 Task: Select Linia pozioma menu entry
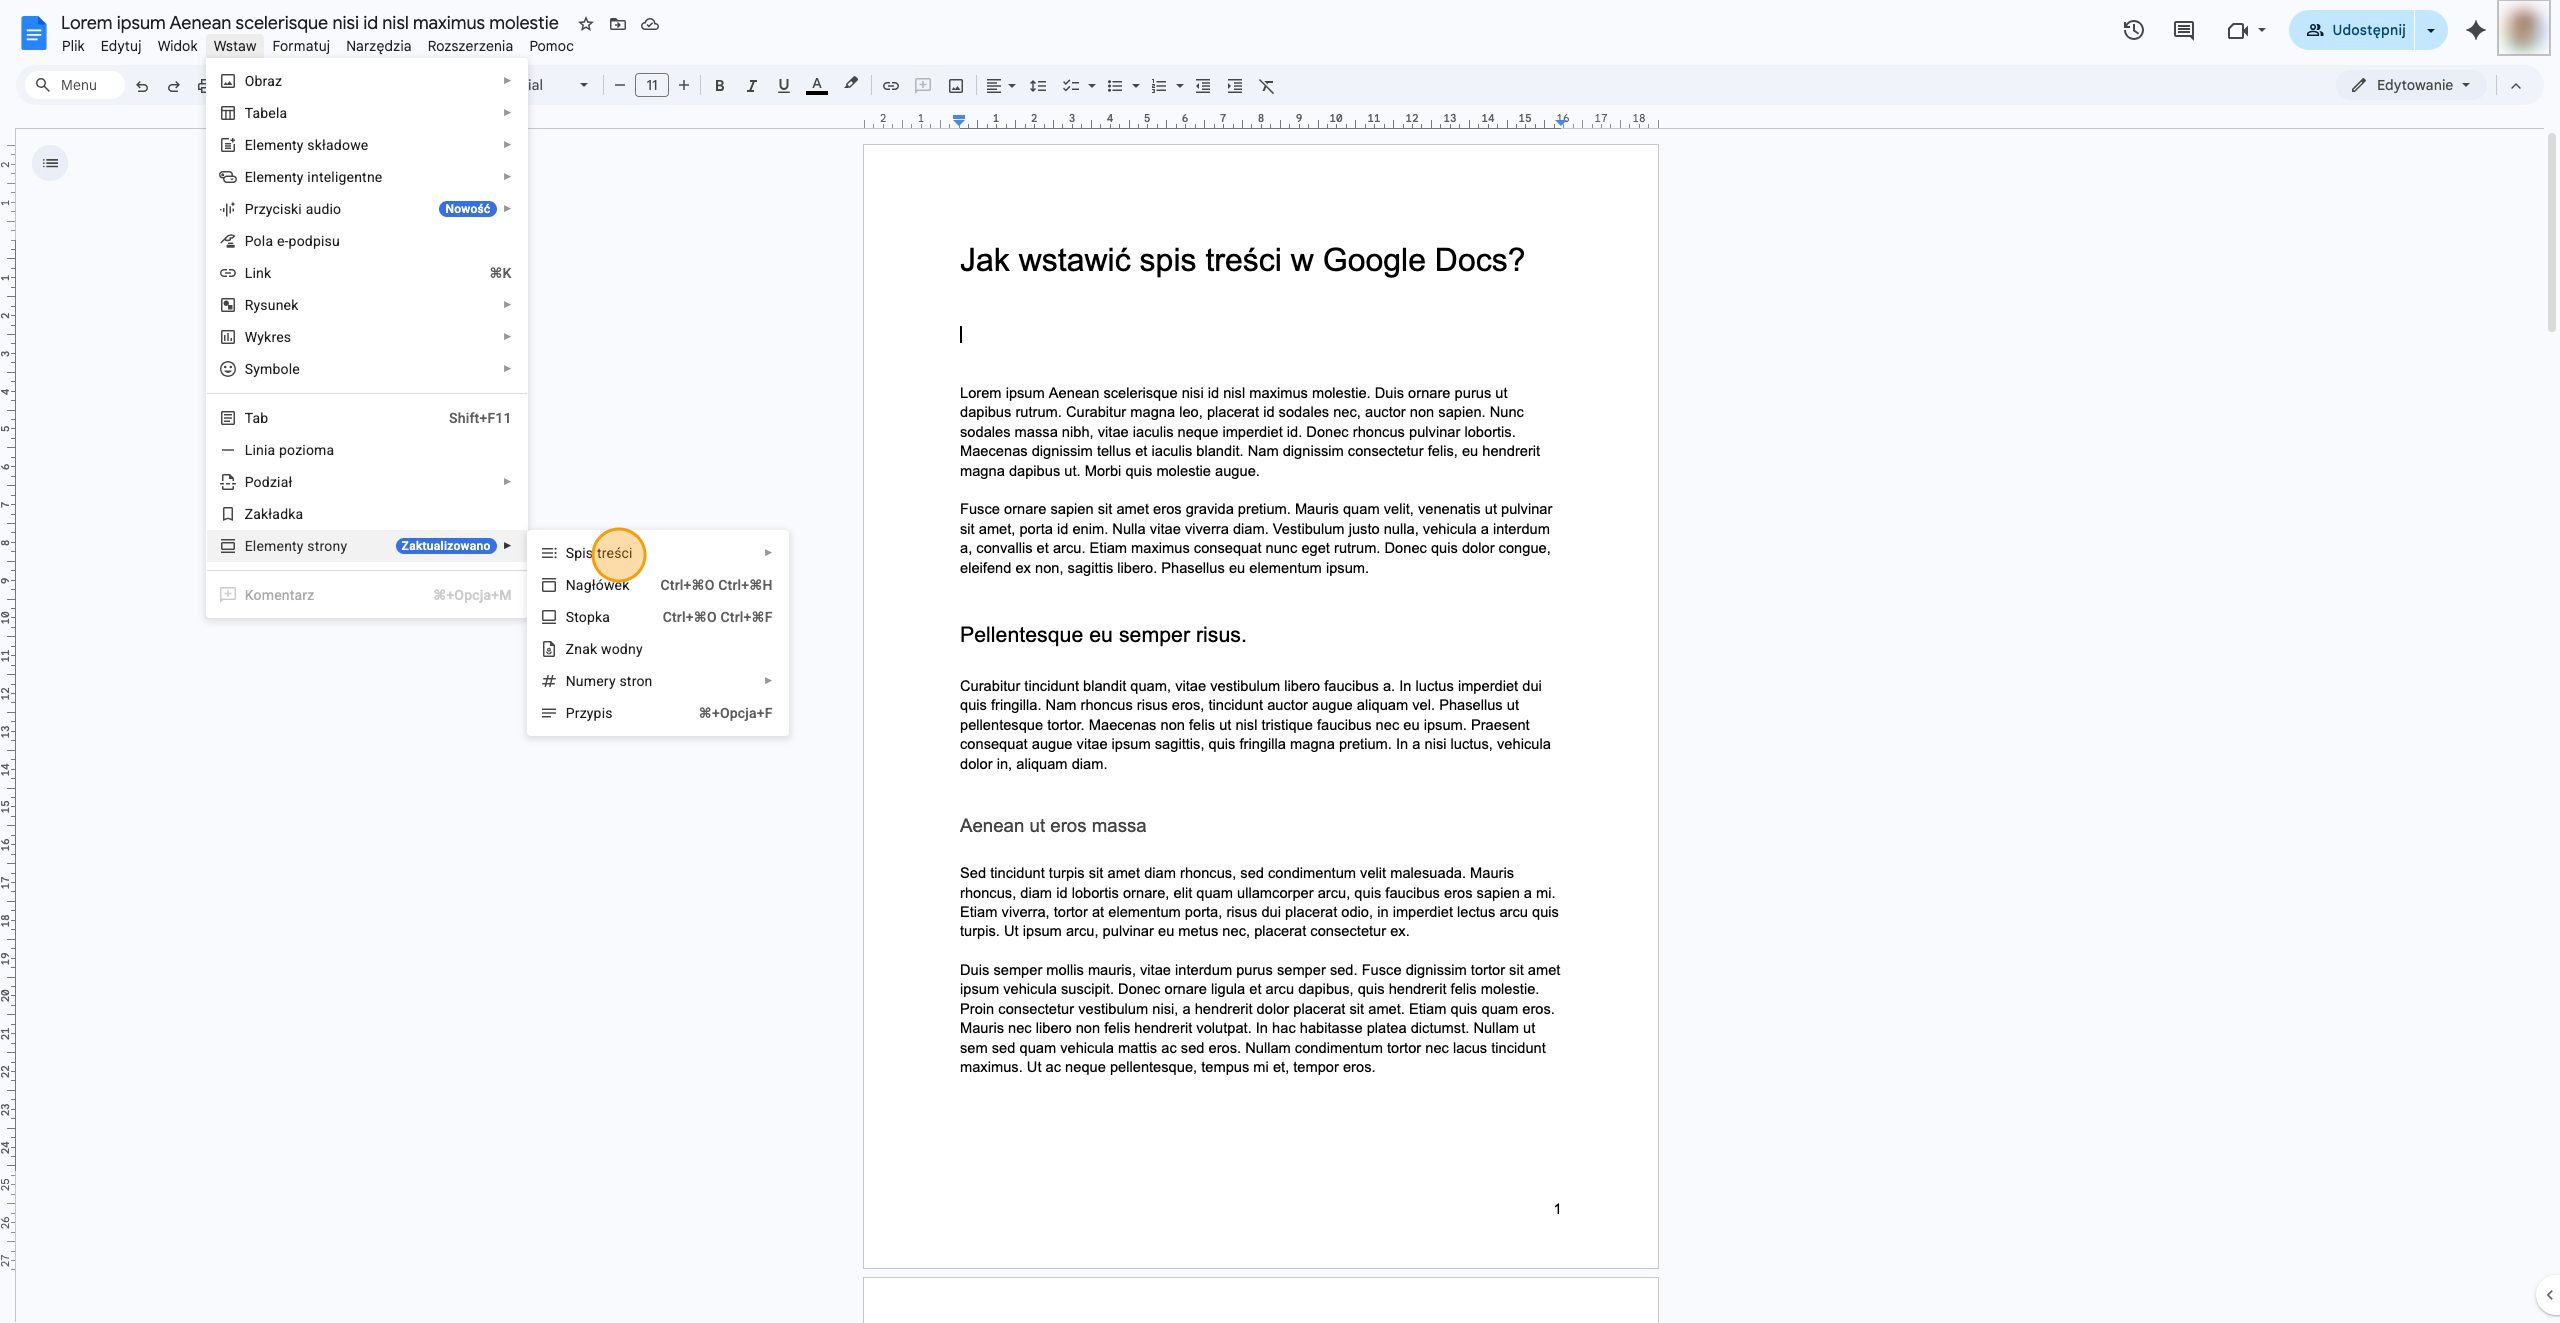[x=366, y=450]
